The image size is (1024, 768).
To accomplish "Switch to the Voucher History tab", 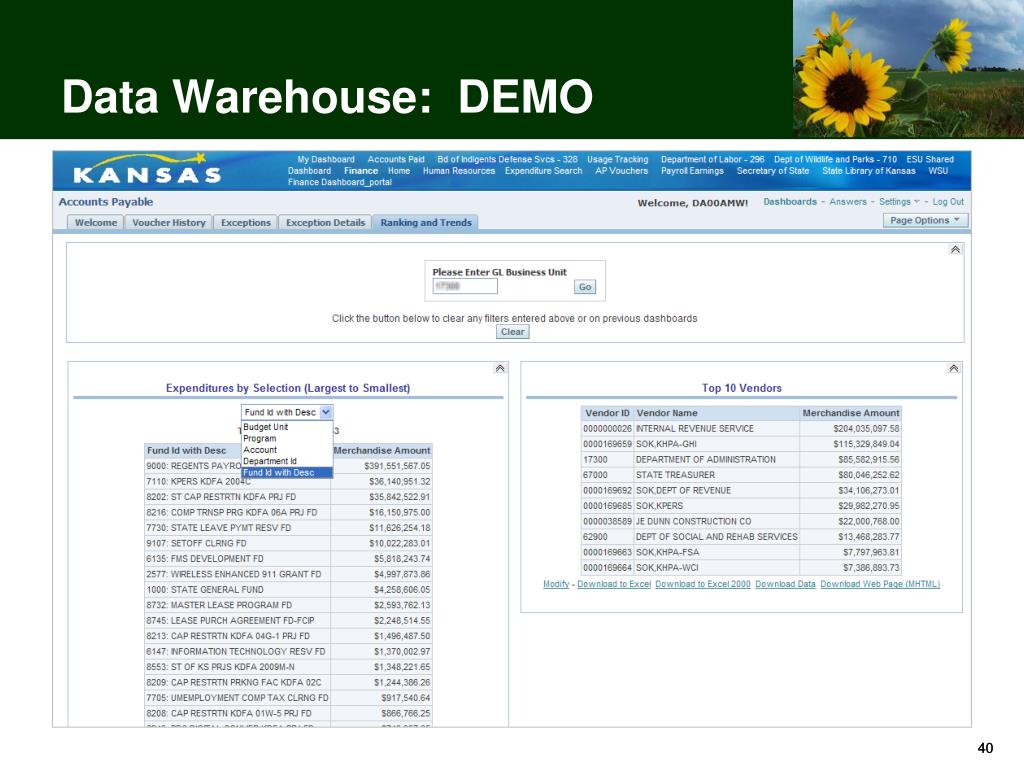I will (x=168, y=223).
